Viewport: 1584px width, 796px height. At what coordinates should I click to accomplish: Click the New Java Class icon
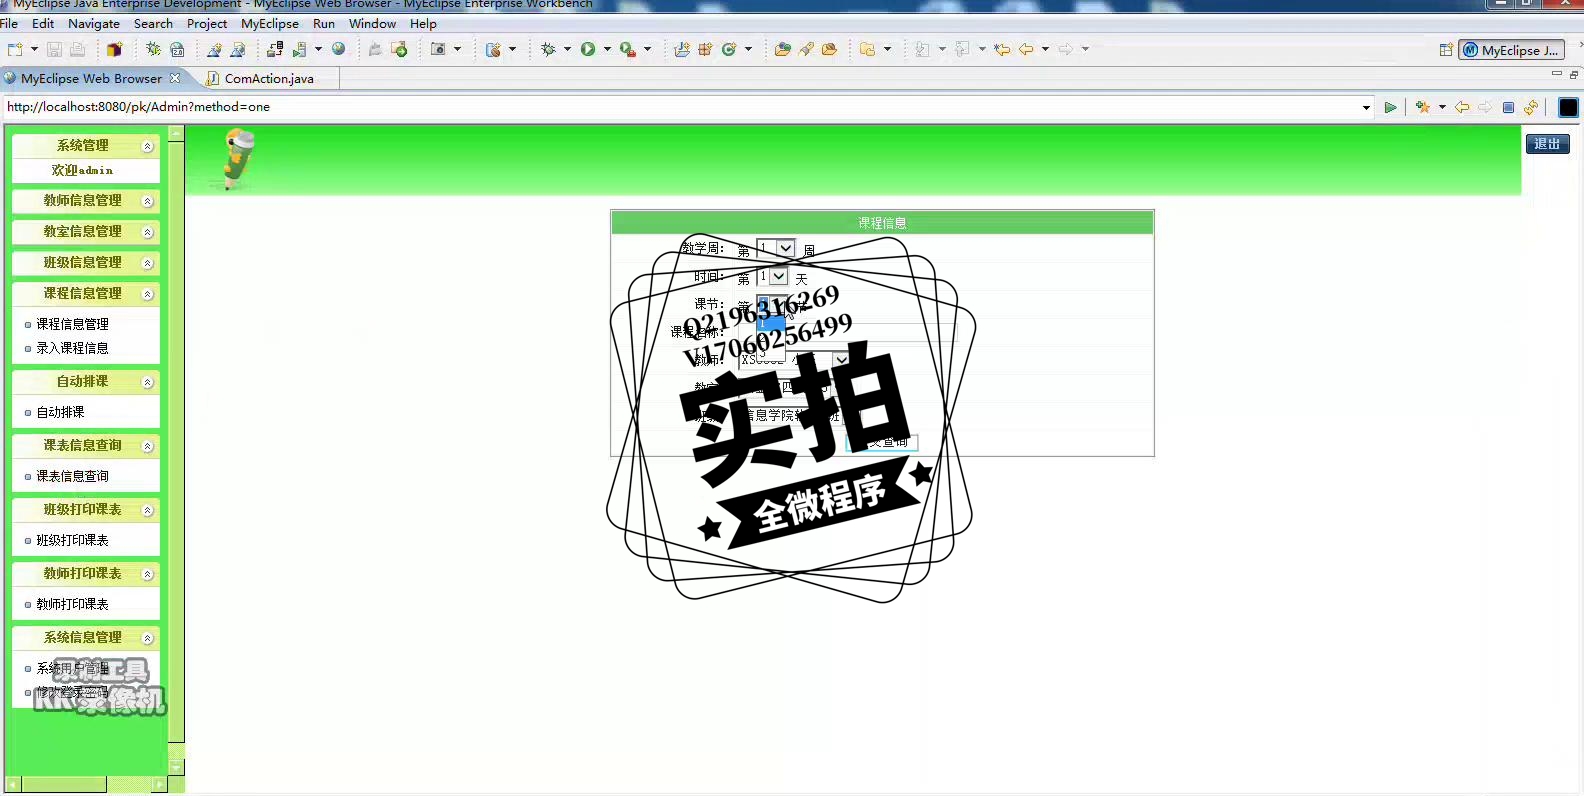(729, 49)
